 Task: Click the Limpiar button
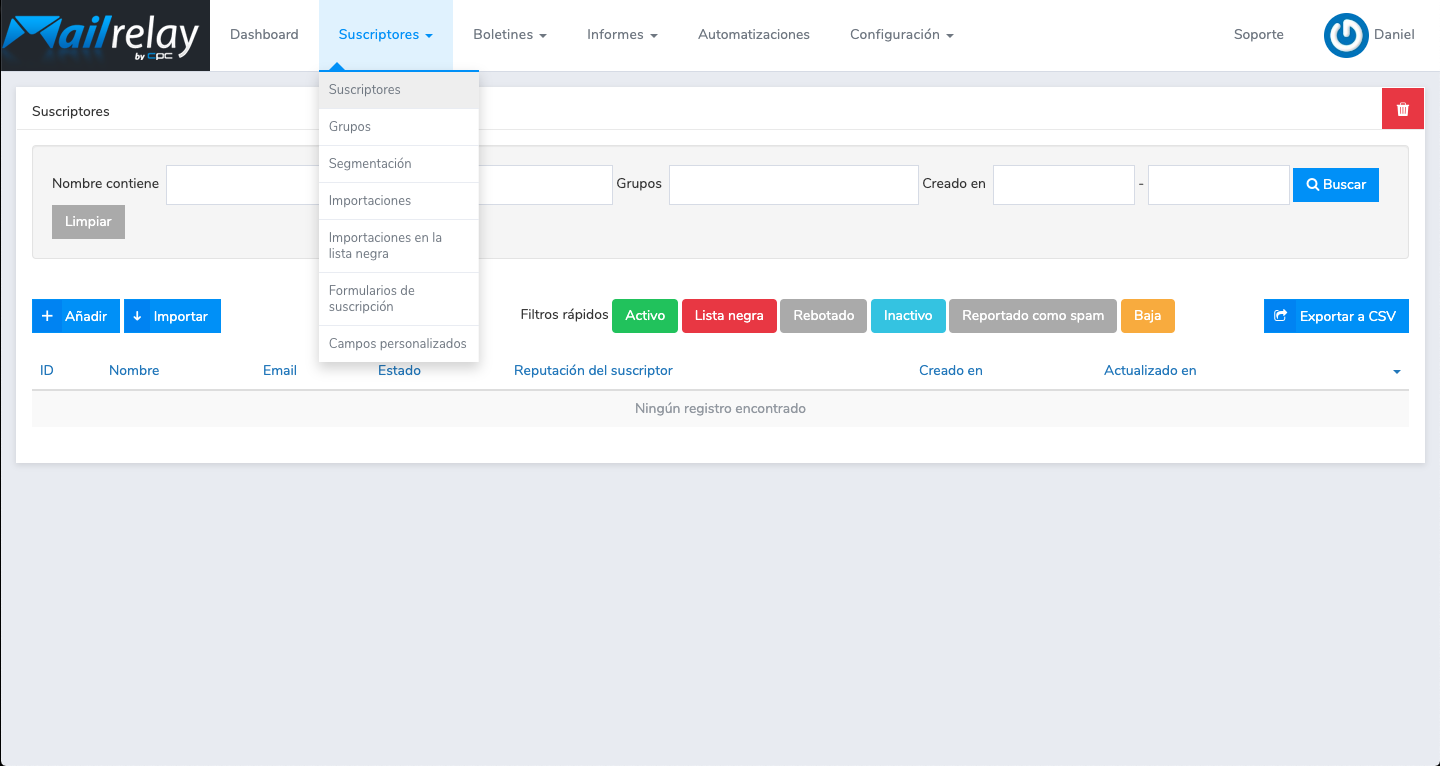(x=88, y=222)
